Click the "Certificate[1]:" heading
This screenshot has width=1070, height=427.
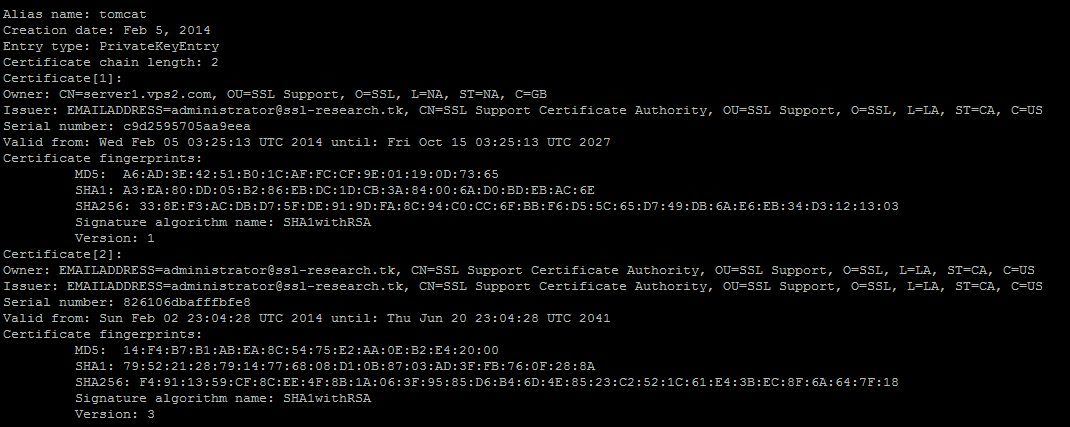coord(61,78)
